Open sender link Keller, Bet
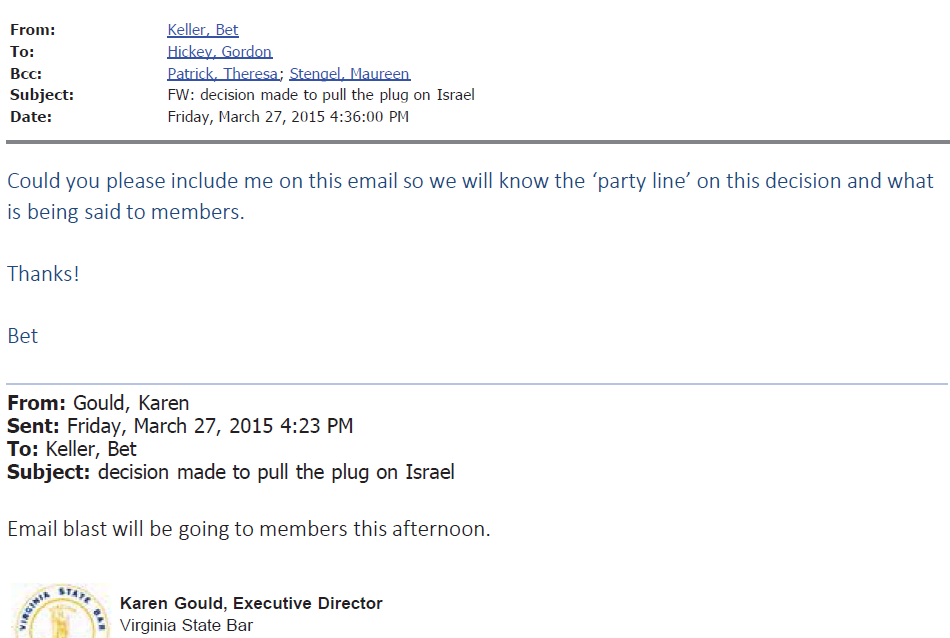Image resolution: width=950 pixels, height=638 pixels. (202, 30)
